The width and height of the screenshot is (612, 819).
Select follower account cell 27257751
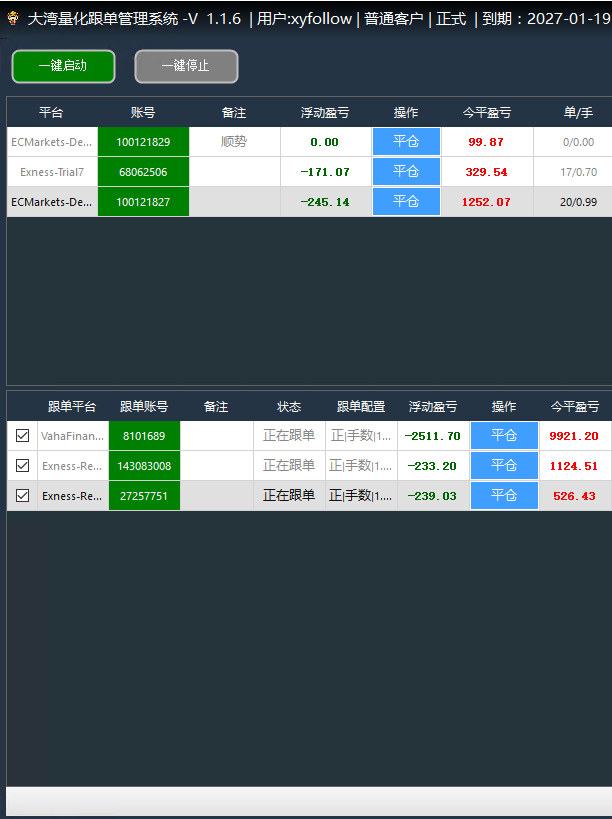[x=144, y=496]
